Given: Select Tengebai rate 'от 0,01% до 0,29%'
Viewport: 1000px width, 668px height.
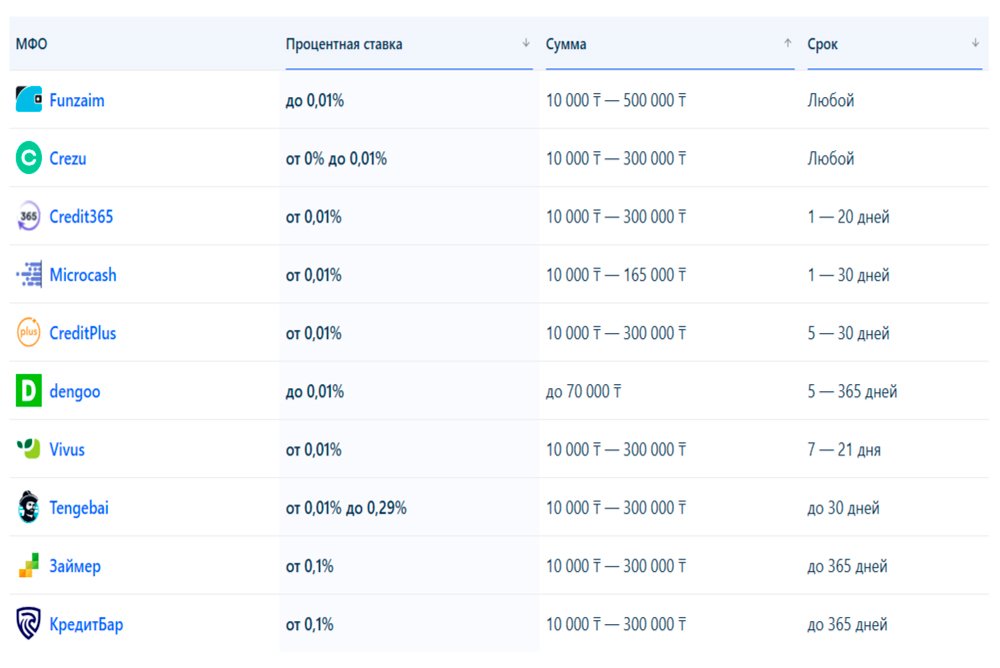Looking at the screenshot, I should (346, 508).
